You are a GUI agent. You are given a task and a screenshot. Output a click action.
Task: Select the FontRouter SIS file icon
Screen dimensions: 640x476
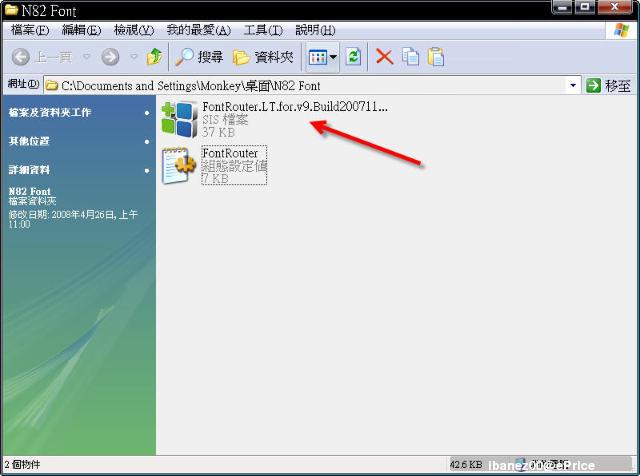coord(179,119)
